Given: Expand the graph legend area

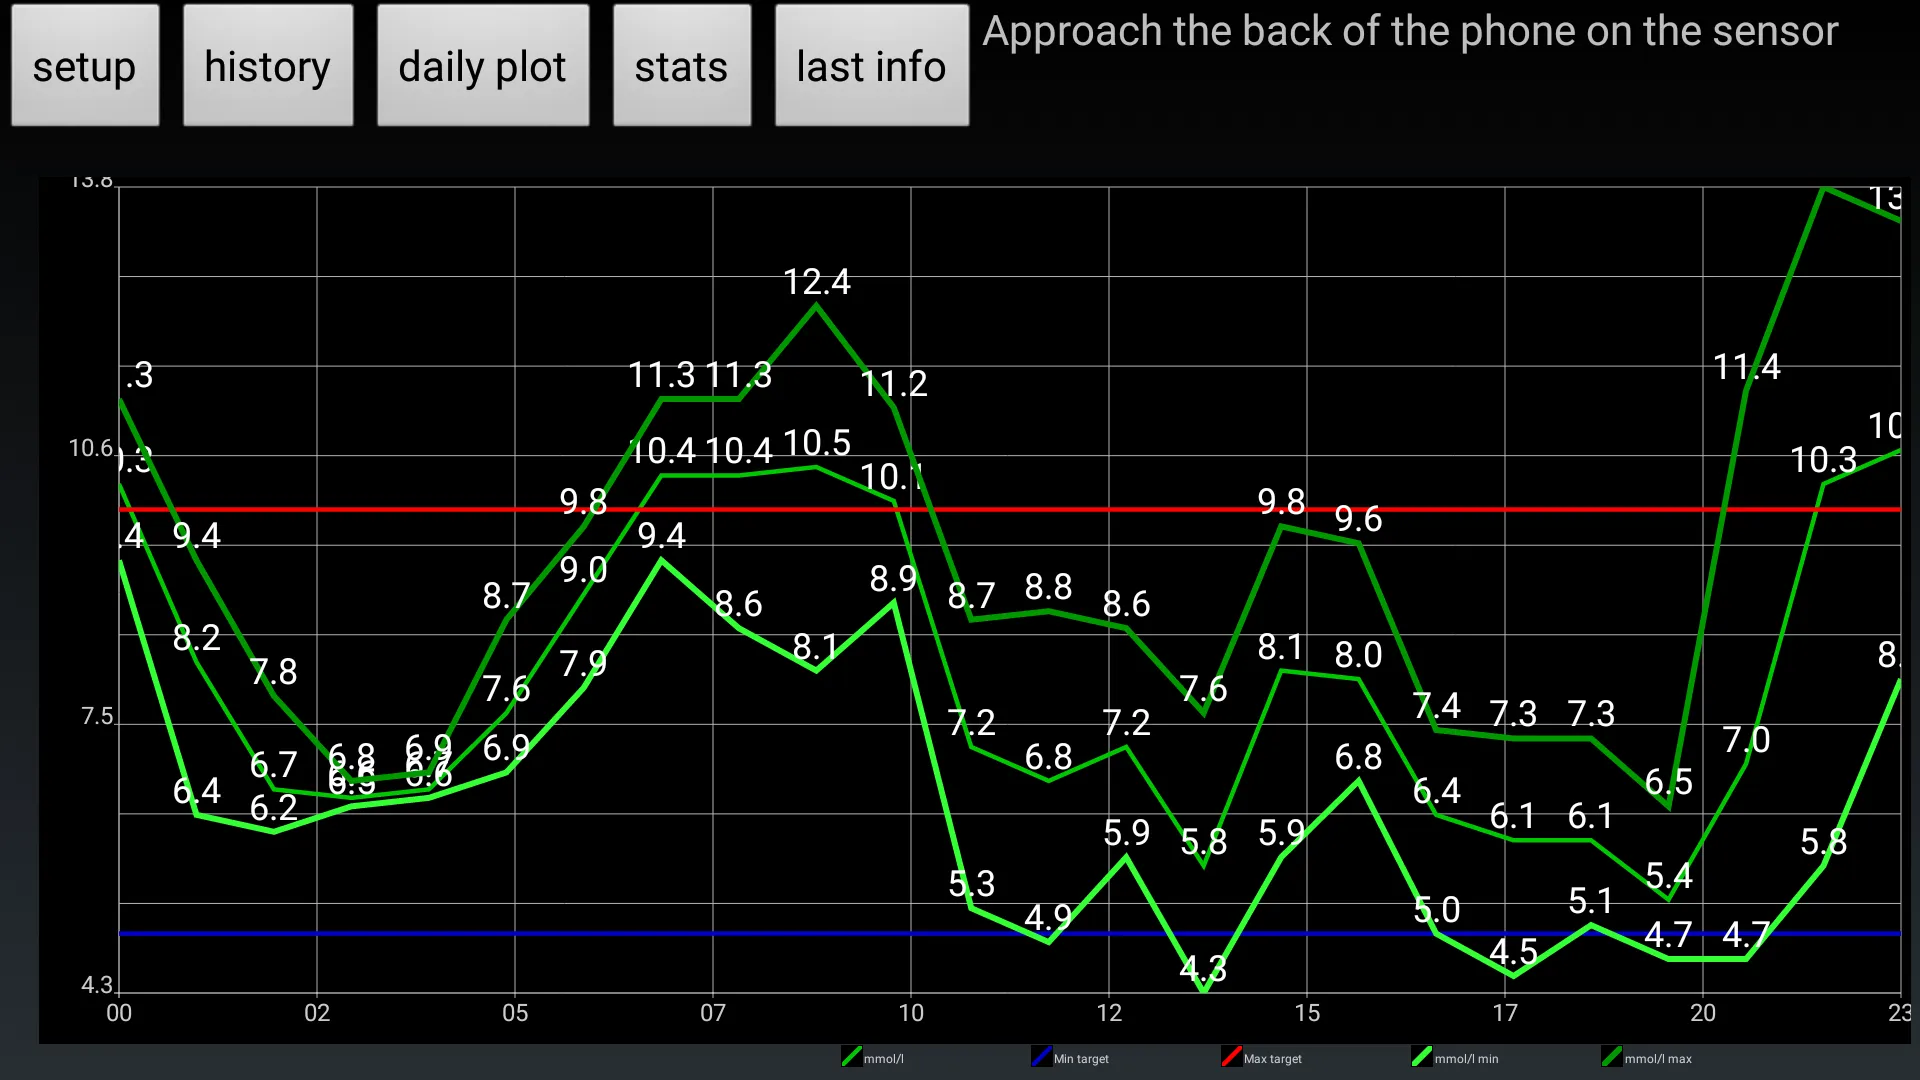Looking at the screenshot, I should click(x=1253, y=1058).
